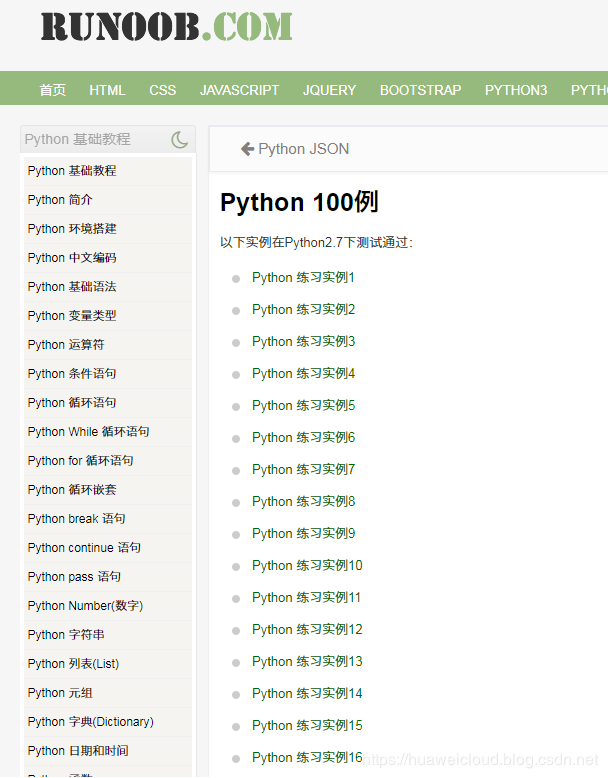Select sidebar item Python 条件语句
The width and height of the screenshot is (608, 778).
pyautogui.click(x=108, y=374)
